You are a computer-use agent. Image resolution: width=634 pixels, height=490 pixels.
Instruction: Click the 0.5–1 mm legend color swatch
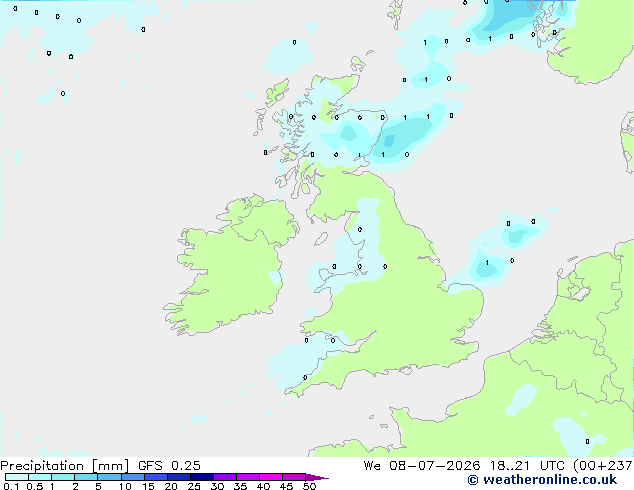[40, 477]
